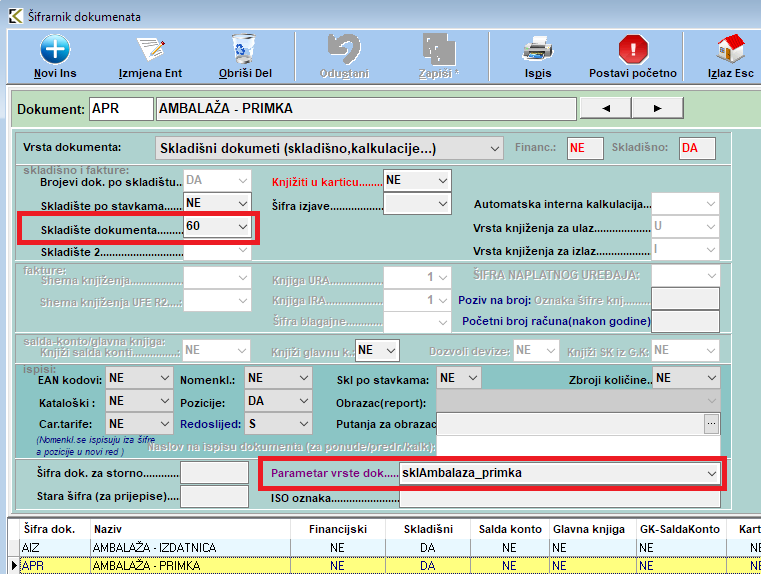Image resolution: width=761 pixels, height=574 pixels.
Task: Click the Šifrarnik dokumenata window icon
Action: coord(16,16)
